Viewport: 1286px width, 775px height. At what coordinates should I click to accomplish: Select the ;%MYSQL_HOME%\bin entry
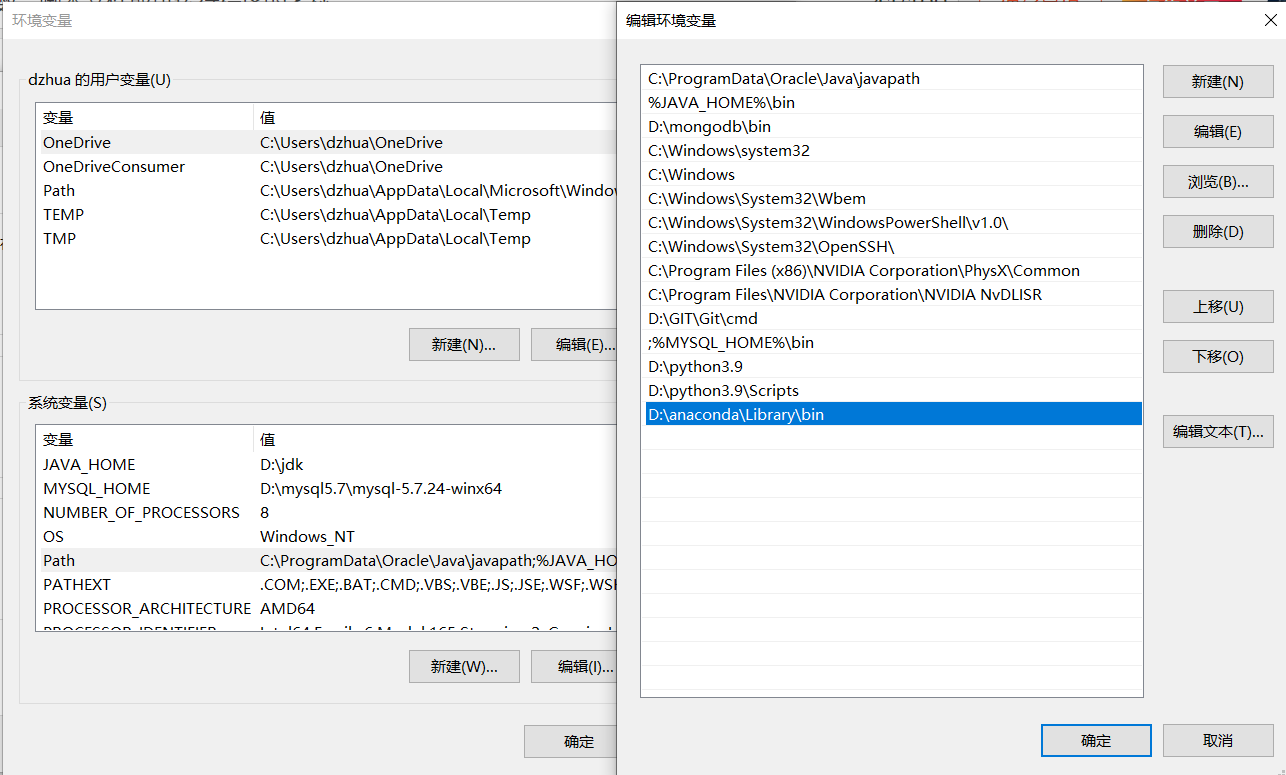point(893,342)
